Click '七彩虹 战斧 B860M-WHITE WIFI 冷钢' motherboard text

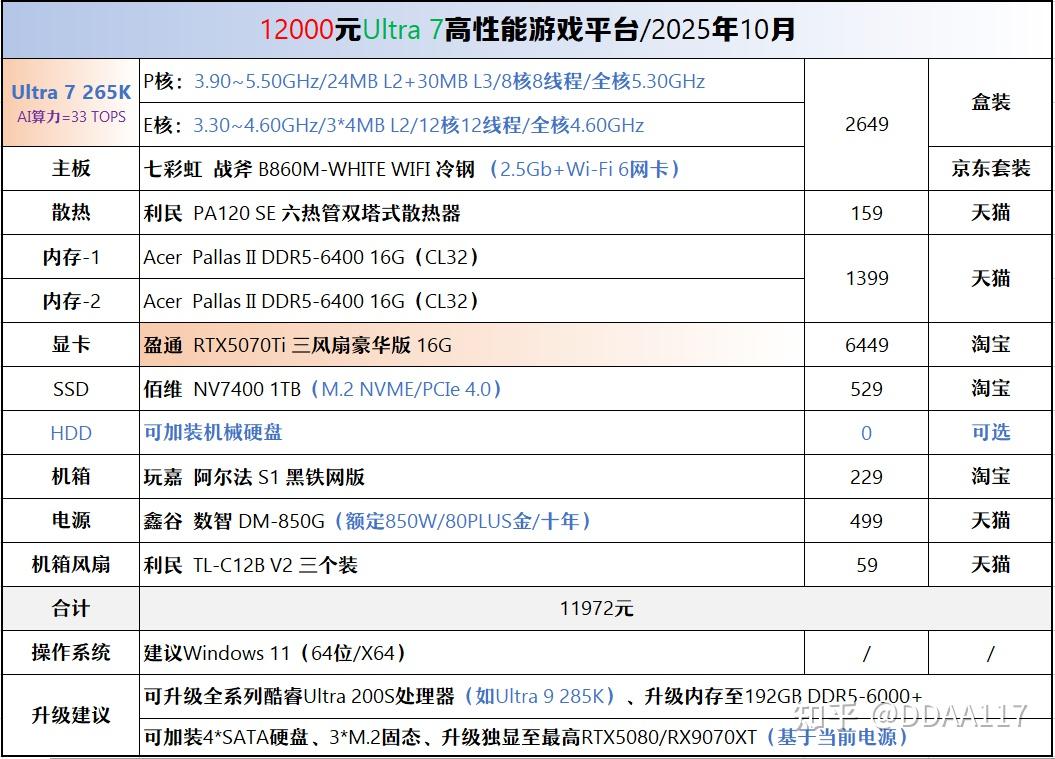tap(309, 169)
